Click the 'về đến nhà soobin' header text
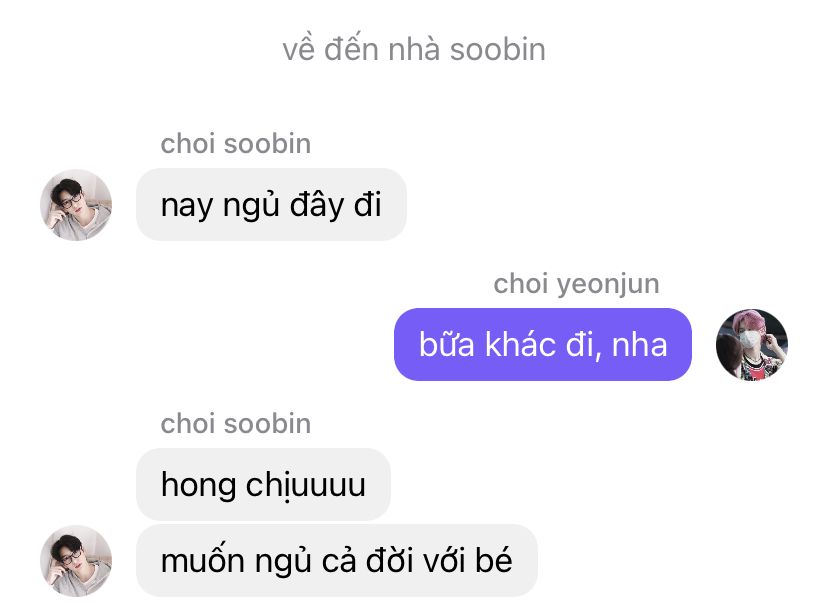The image size is (828, 608). tap(414, 49)
